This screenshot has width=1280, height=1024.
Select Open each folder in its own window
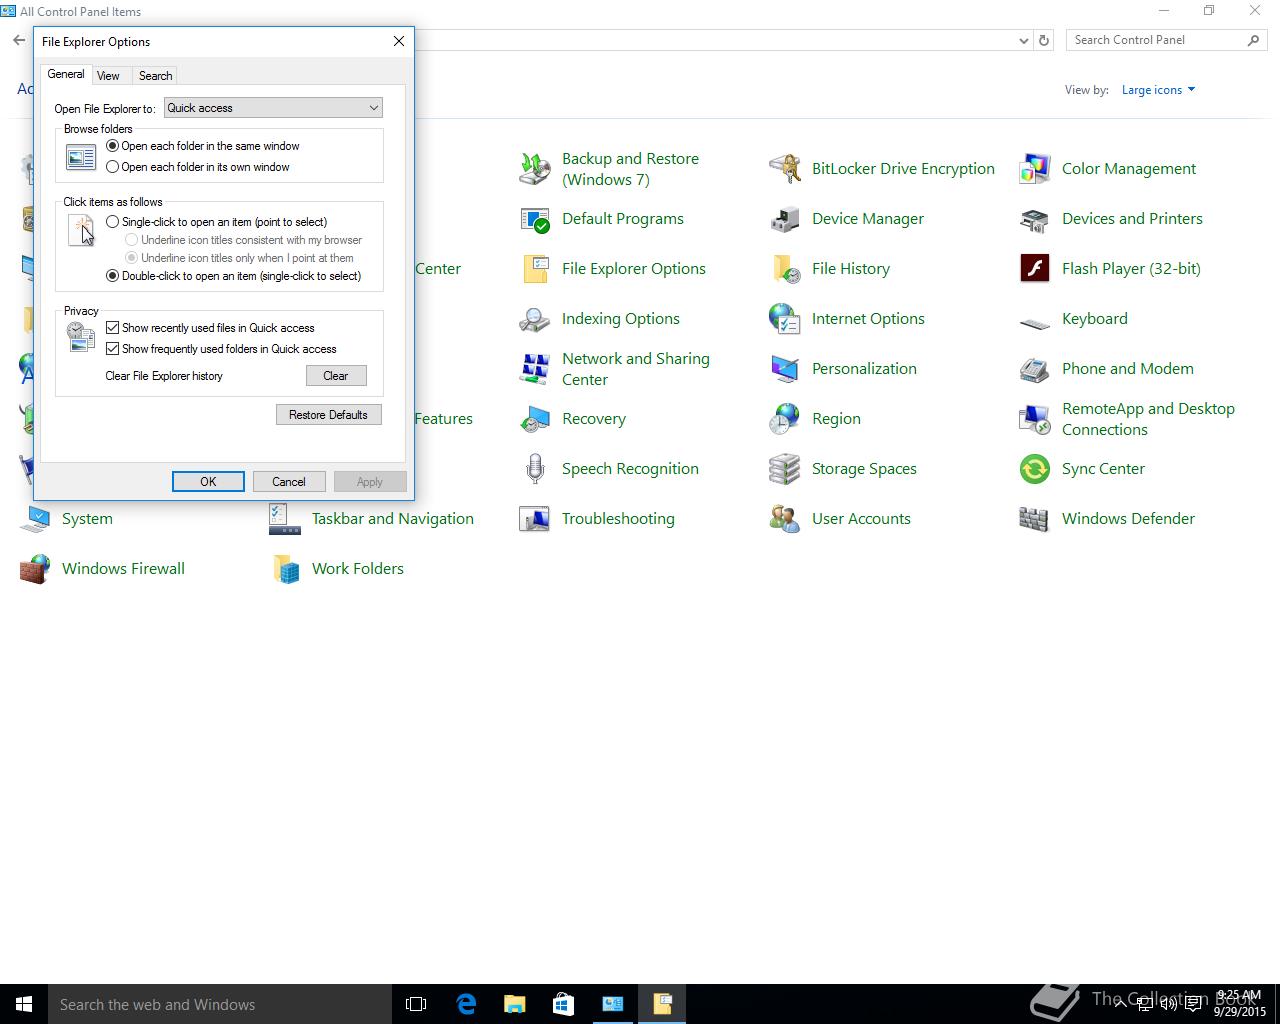(113, 167)
